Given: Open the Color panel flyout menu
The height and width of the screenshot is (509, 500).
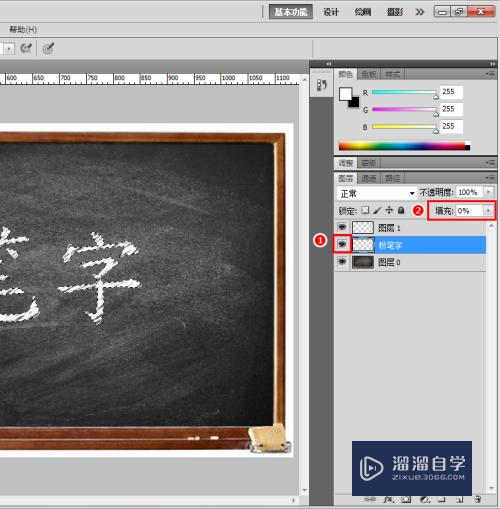Looking at the screenshot, I should (x=490, y=74).
